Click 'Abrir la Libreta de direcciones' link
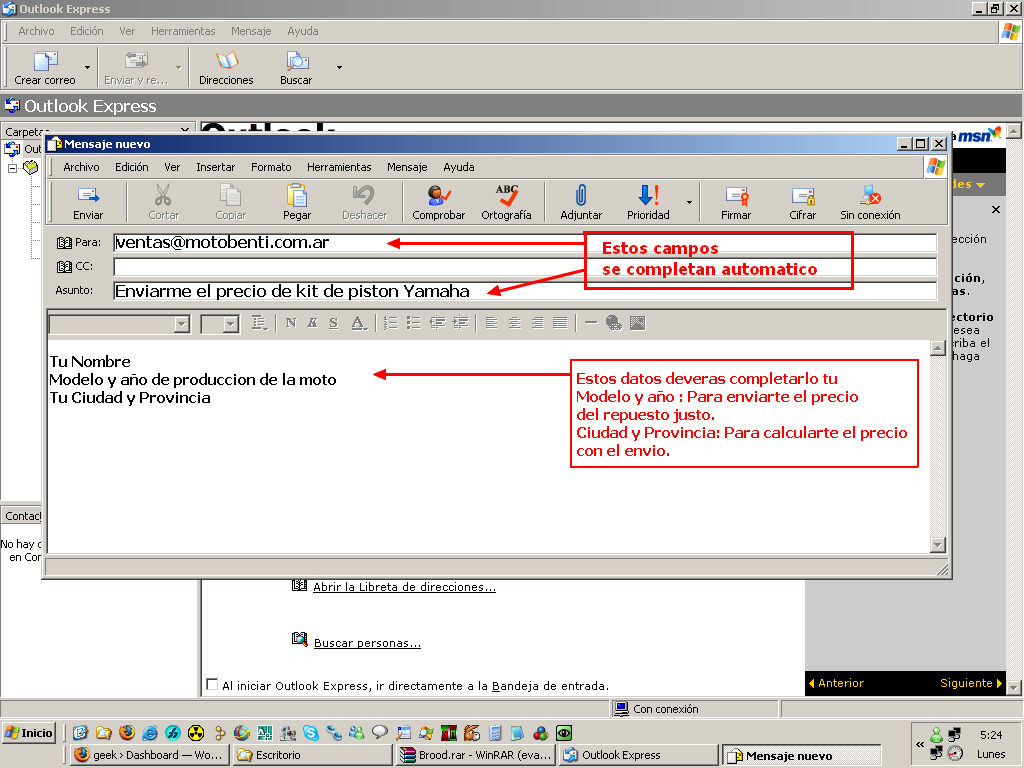1024x768 pixels. tap(404, 587)
